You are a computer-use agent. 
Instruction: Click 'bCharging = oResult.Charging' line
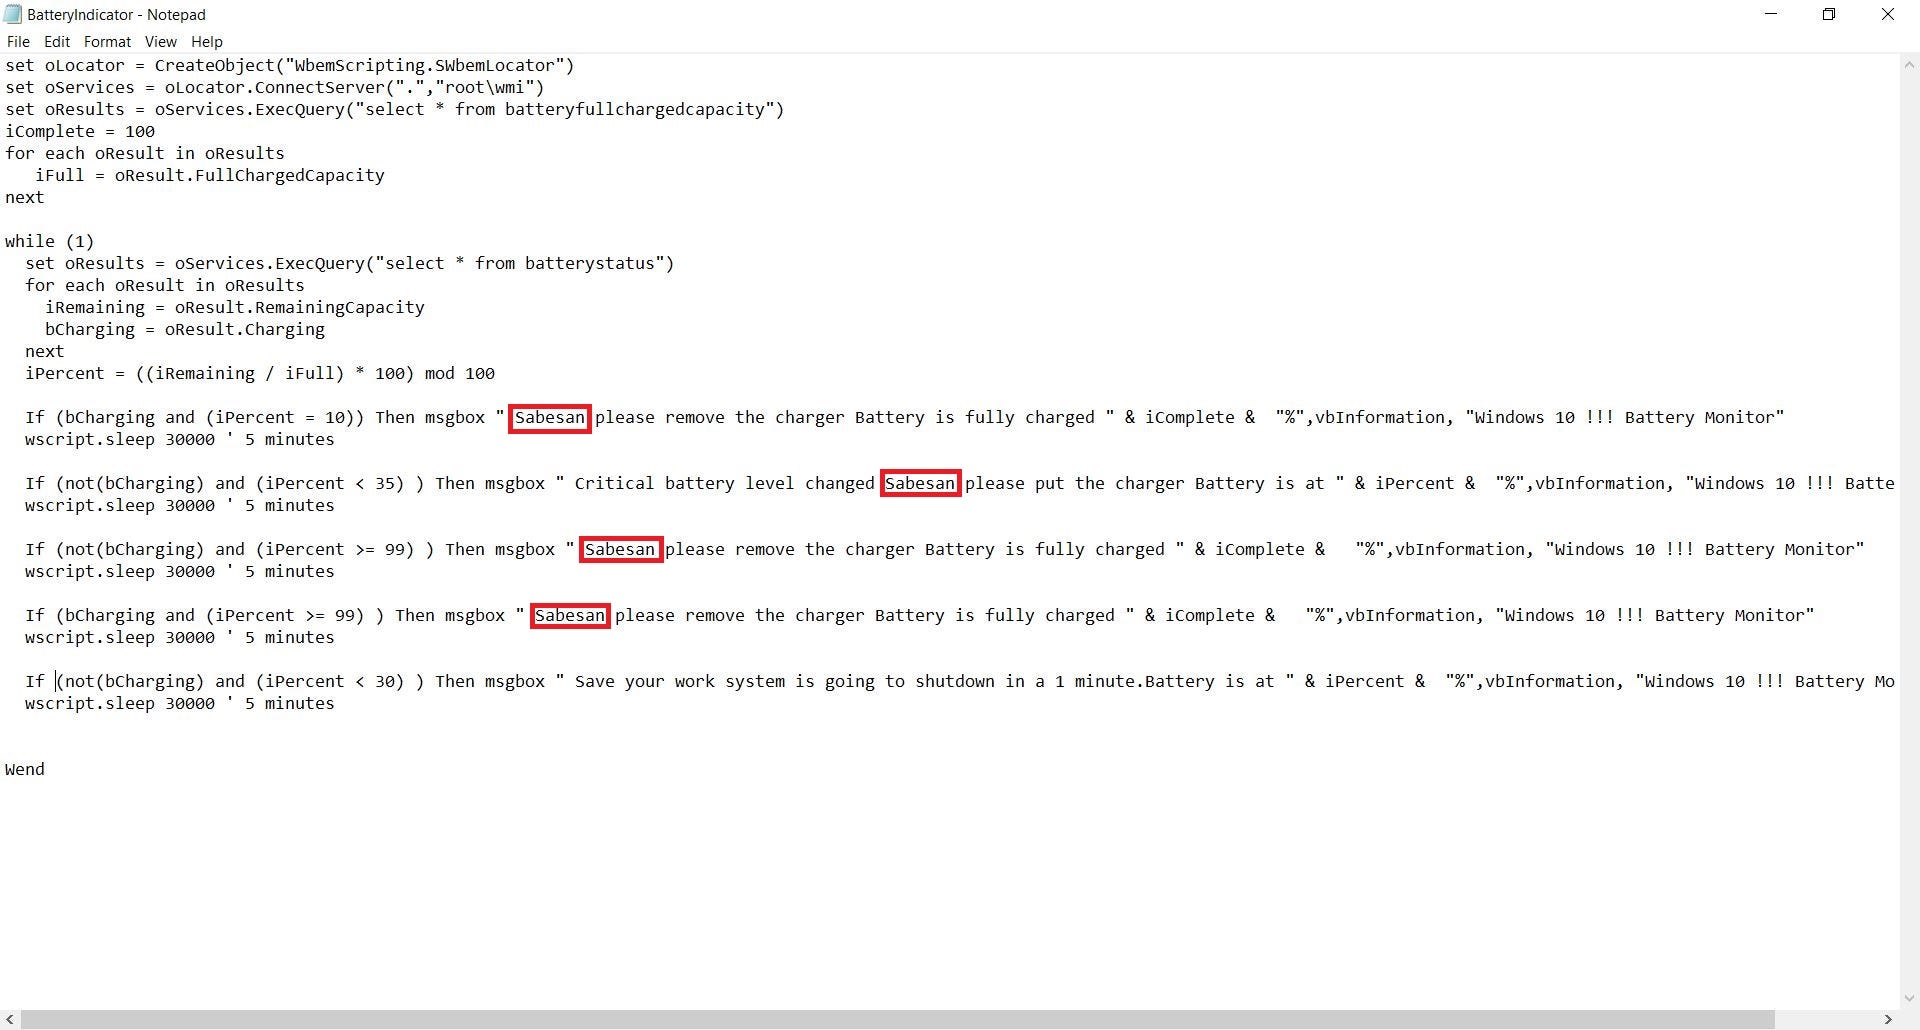tap(185, 330)
